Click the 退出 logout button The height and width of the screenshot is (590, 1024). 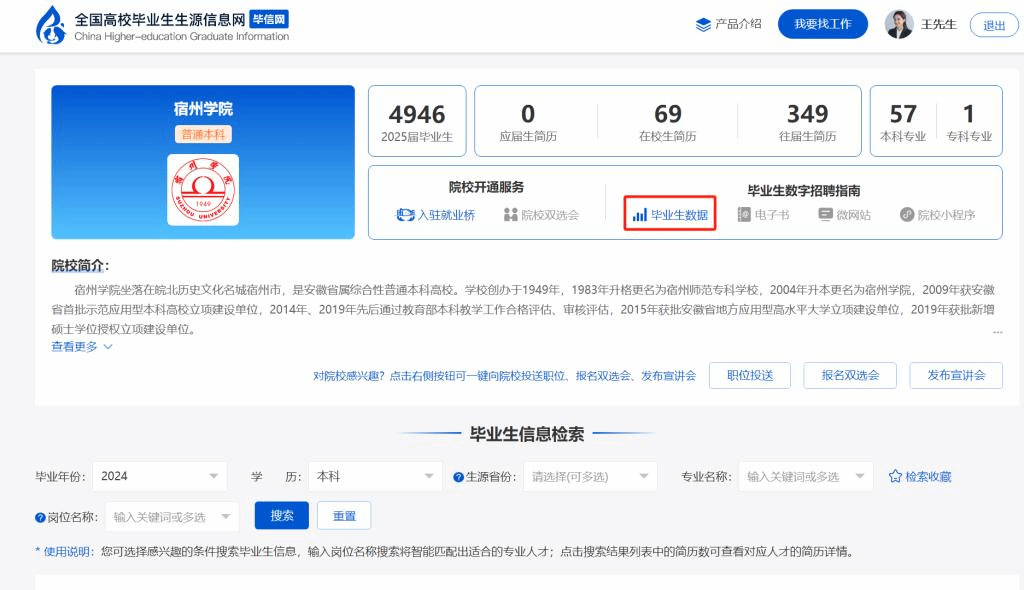[994, 25]
